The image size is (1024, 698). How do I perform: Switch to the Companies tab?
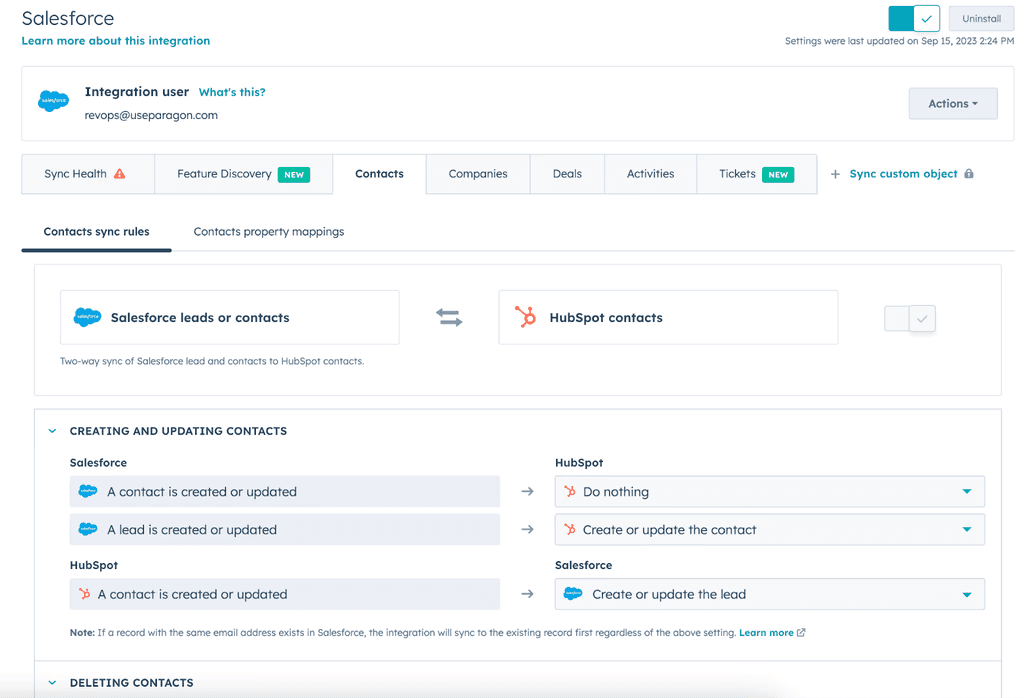(478, 174)
